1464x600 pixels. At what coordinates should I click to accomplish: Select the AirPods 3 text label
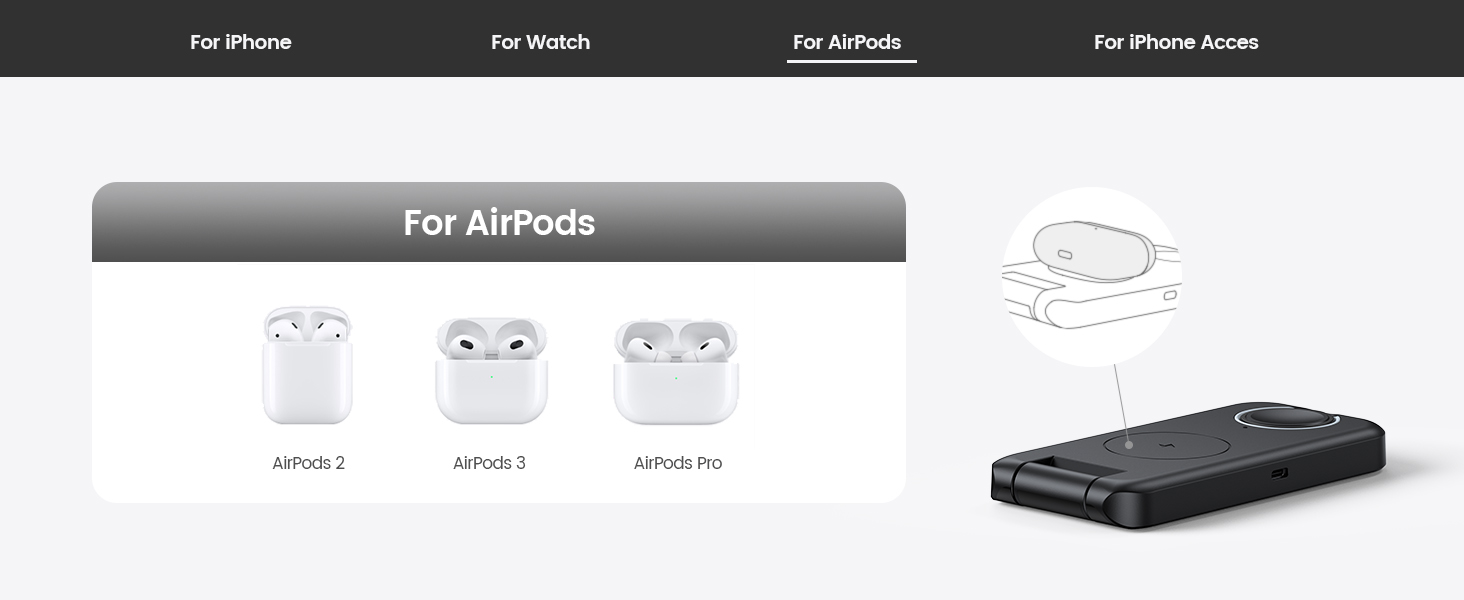tap(489, 463)
